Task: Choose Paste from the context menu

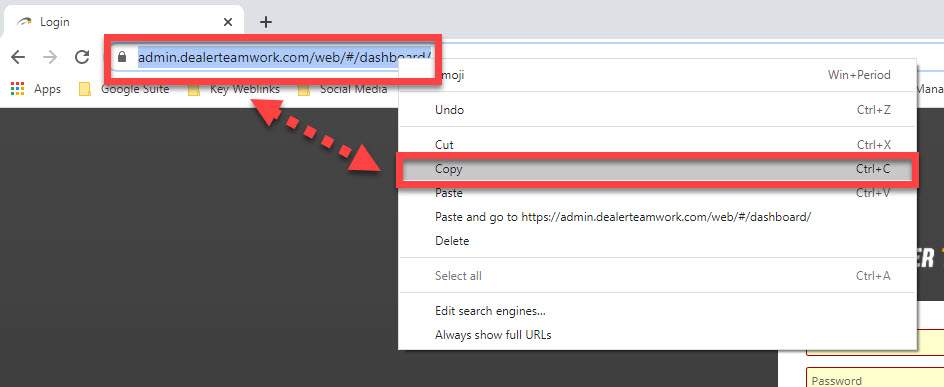Action: coord(657,193)
